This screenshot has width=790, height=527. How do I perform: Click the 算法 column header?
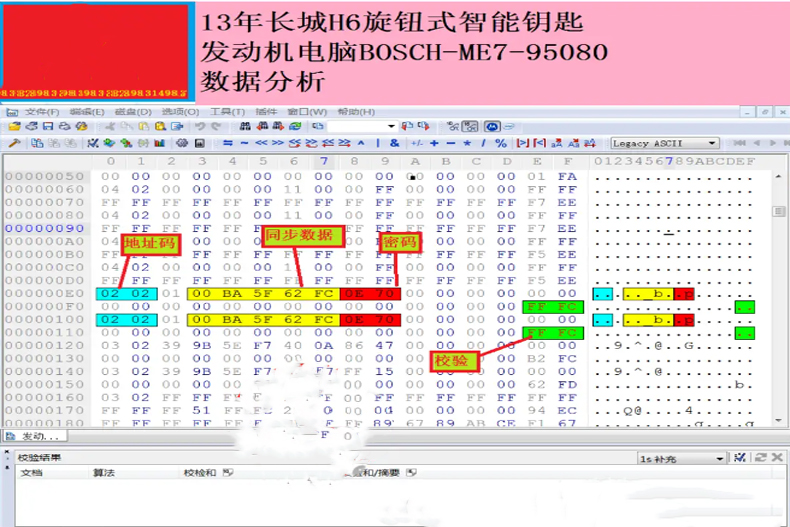104,472
